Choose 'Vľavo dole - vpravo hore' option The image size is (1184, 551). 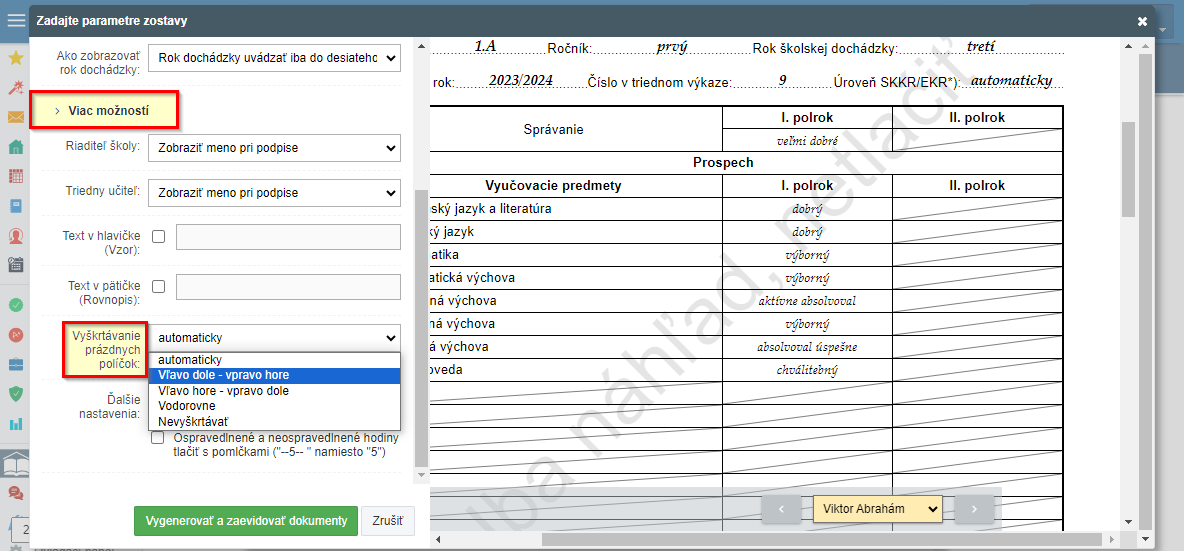[274, 375]
